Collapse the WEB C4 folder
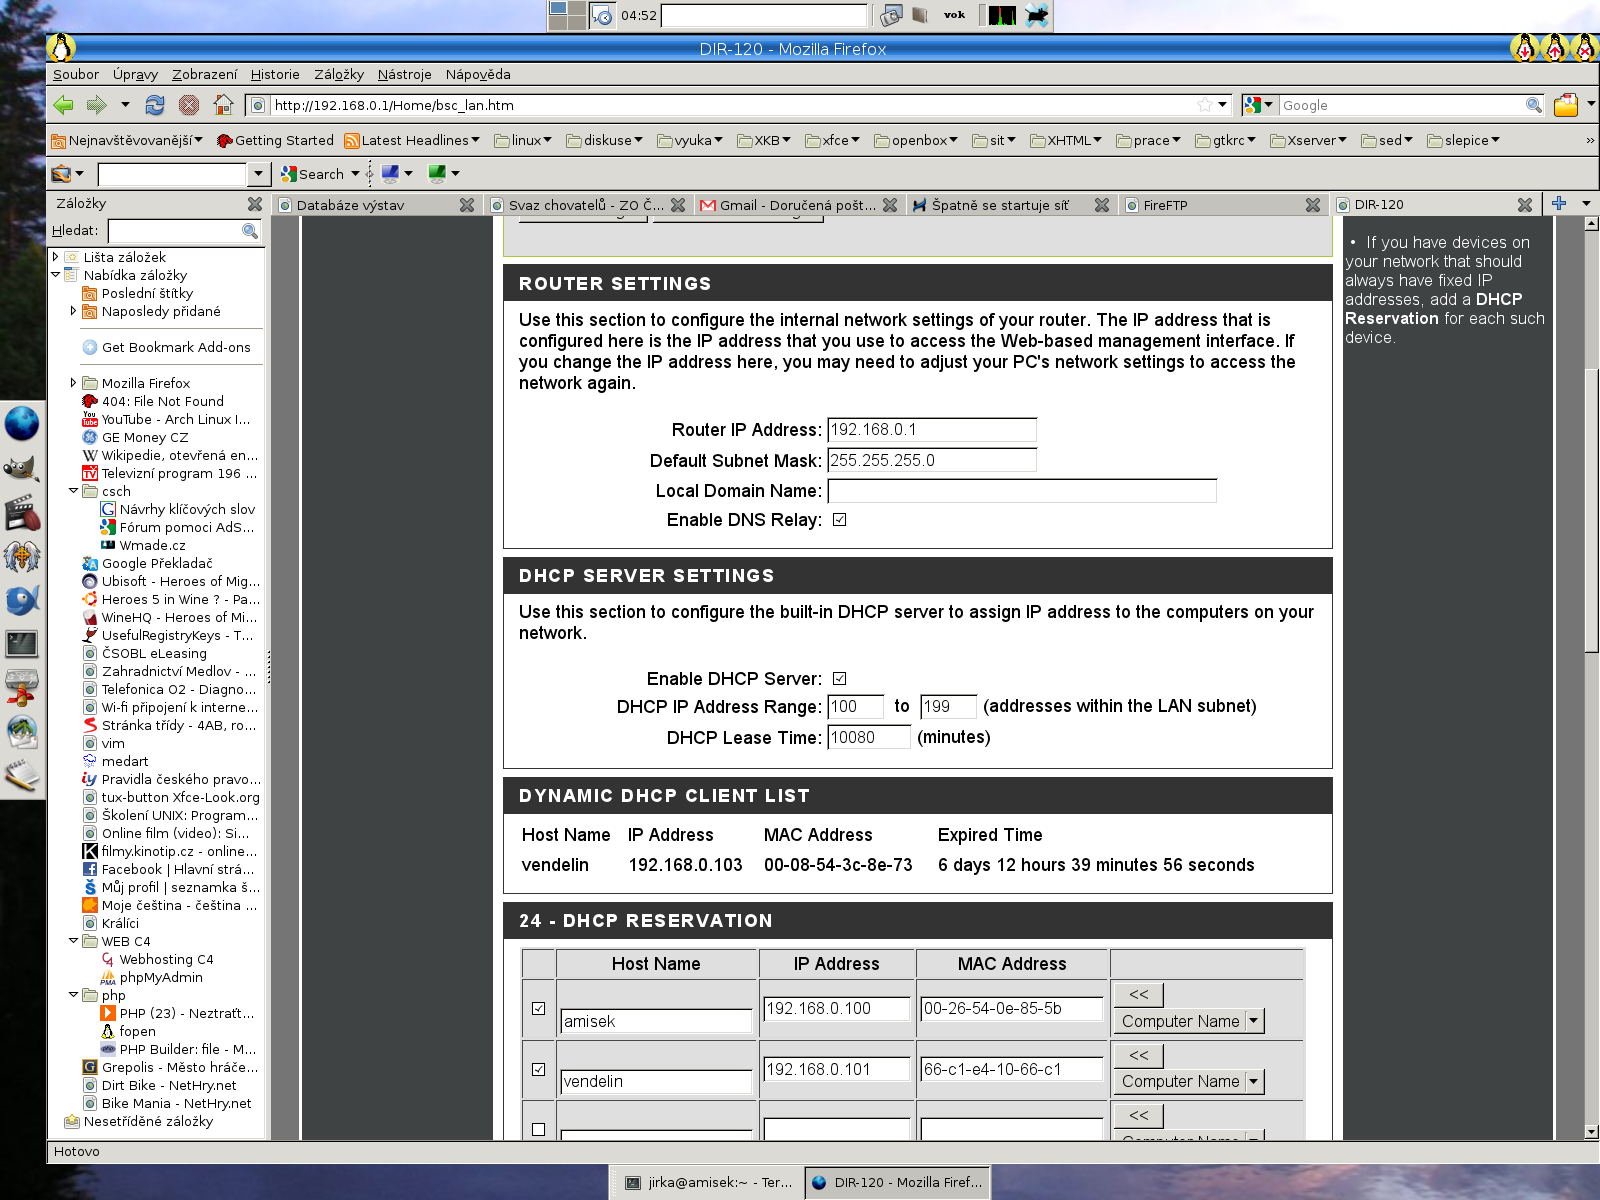The width and height of the screenshot is (1600, 1200). point(74,941)
